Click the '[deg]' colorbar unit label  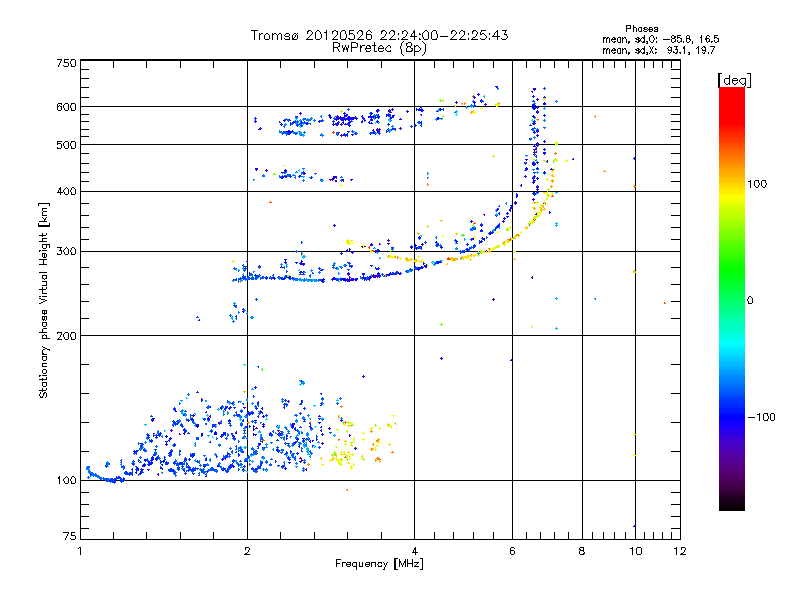pyautogui.click(x=734, y=80)
